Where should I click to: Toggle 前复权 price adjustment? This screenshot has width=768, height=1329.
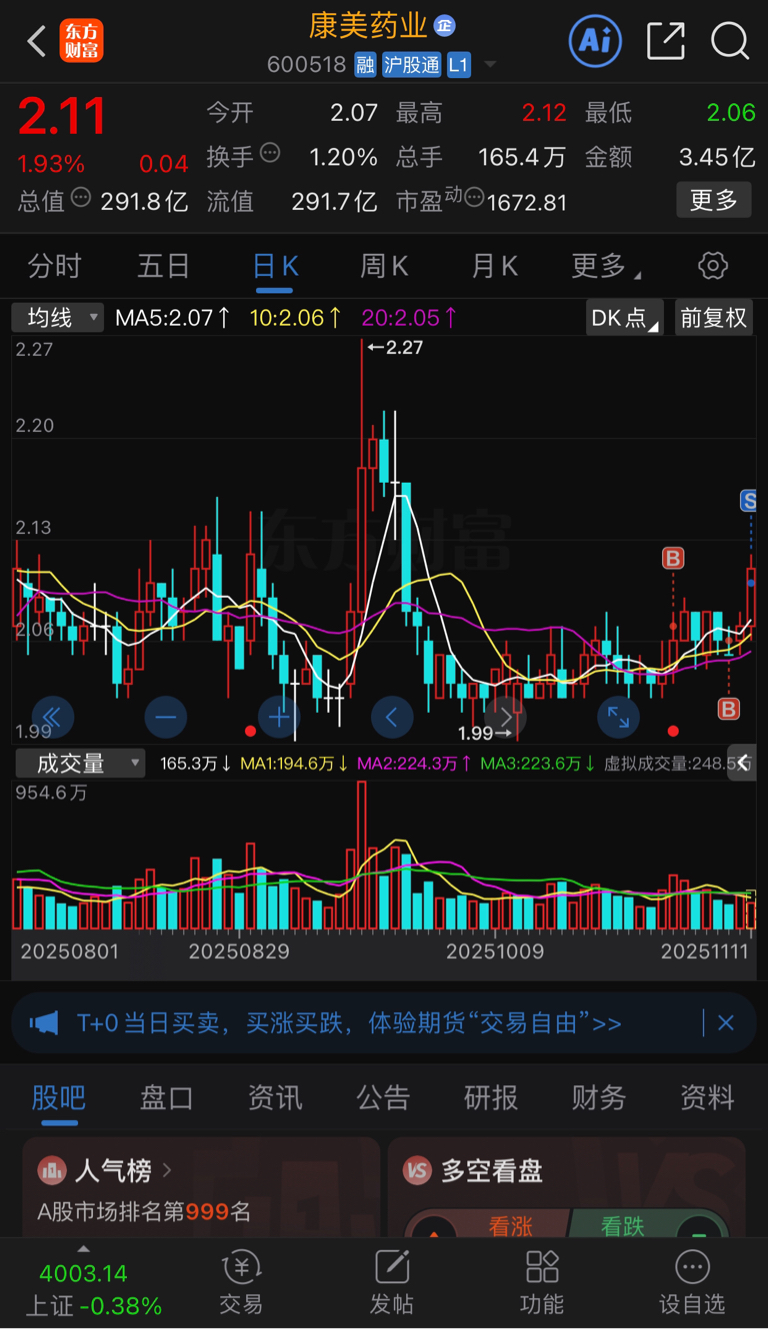[714, 318]
